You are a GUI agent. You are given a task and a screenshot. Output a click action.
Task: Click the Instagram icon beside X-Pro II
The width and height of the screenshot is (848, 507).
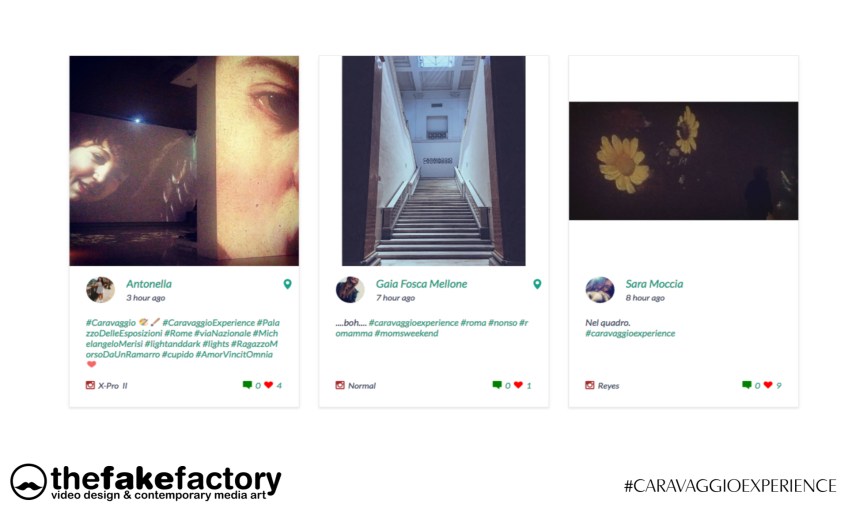click(x=90, y=385)
